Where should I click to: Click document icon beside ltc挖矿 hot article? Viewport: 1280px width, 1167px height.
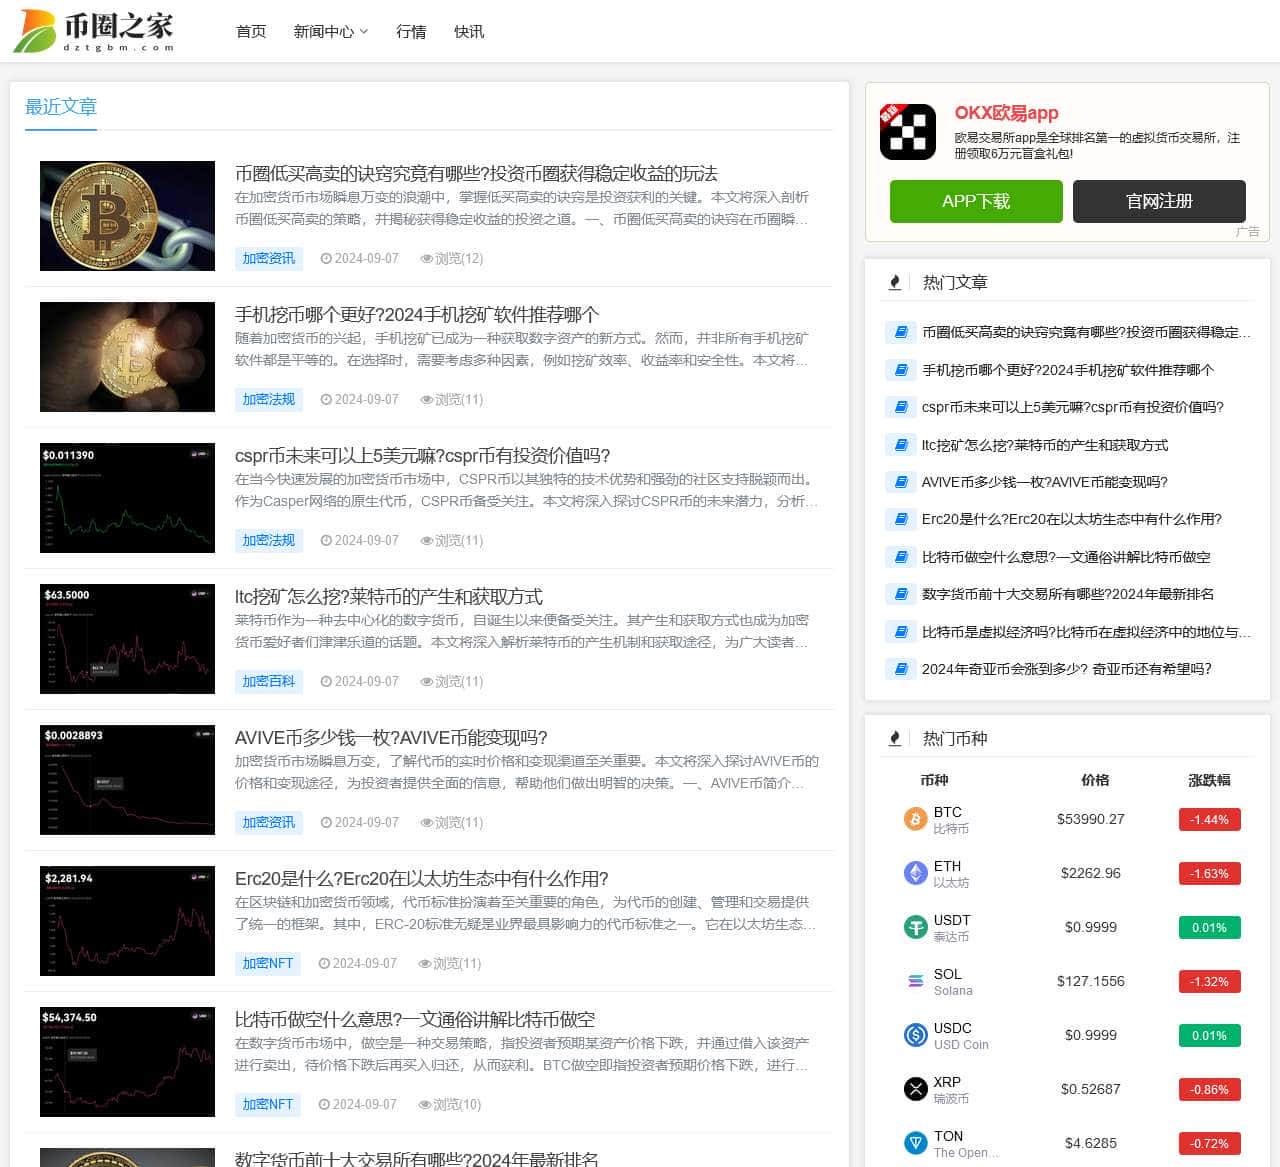900,445
